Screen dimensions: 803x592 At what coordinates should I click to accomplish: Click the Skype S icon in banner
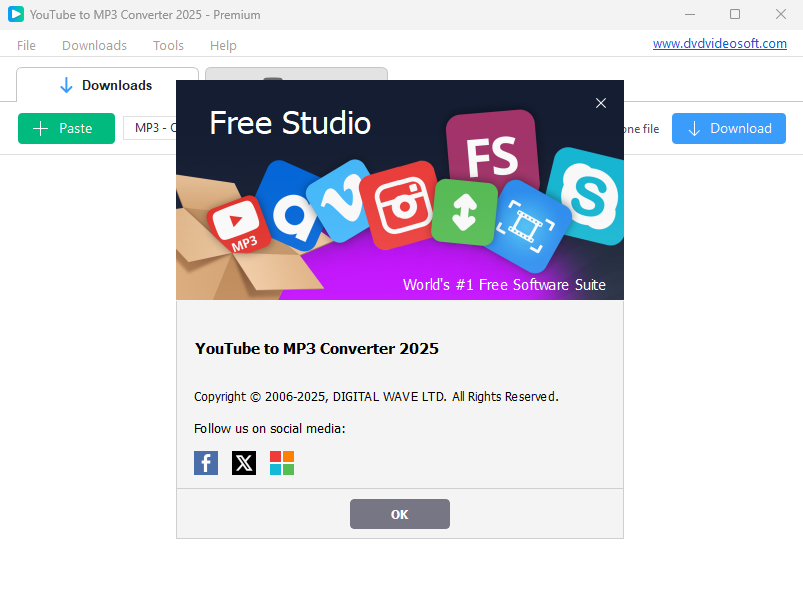(587, 196)
